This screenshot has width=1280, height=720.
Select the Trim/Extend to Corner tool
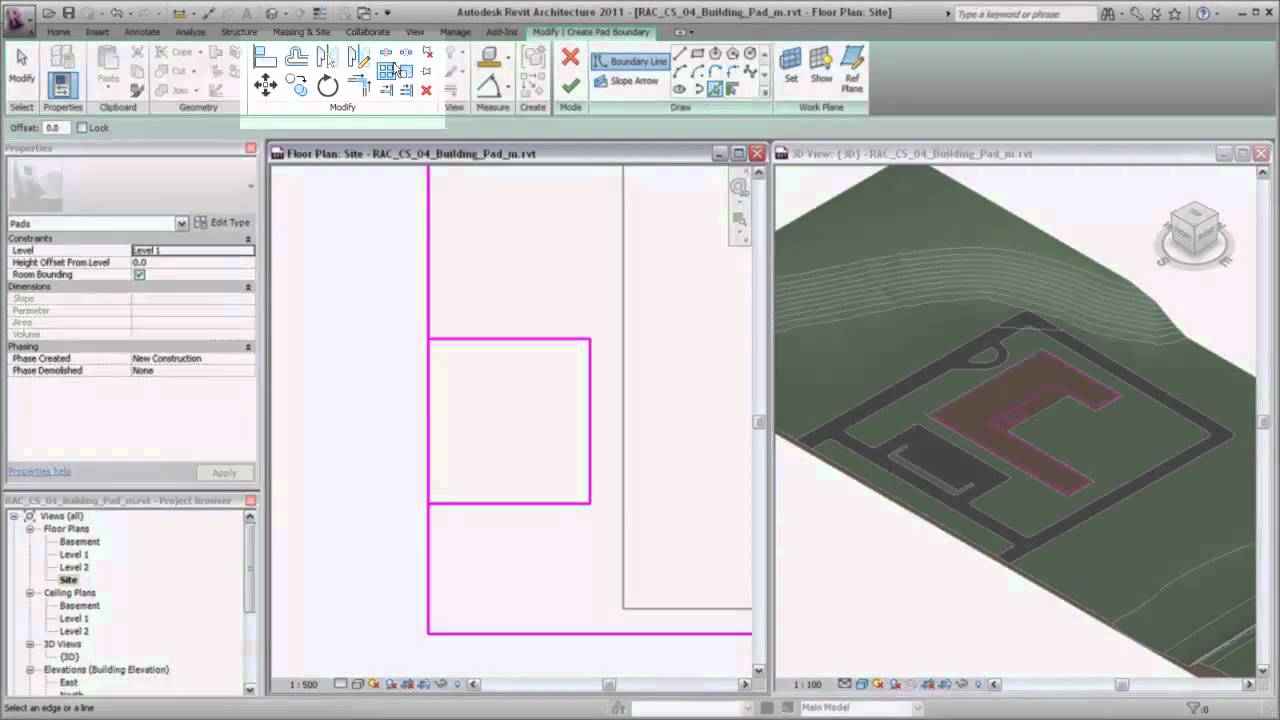pos(358,86)
